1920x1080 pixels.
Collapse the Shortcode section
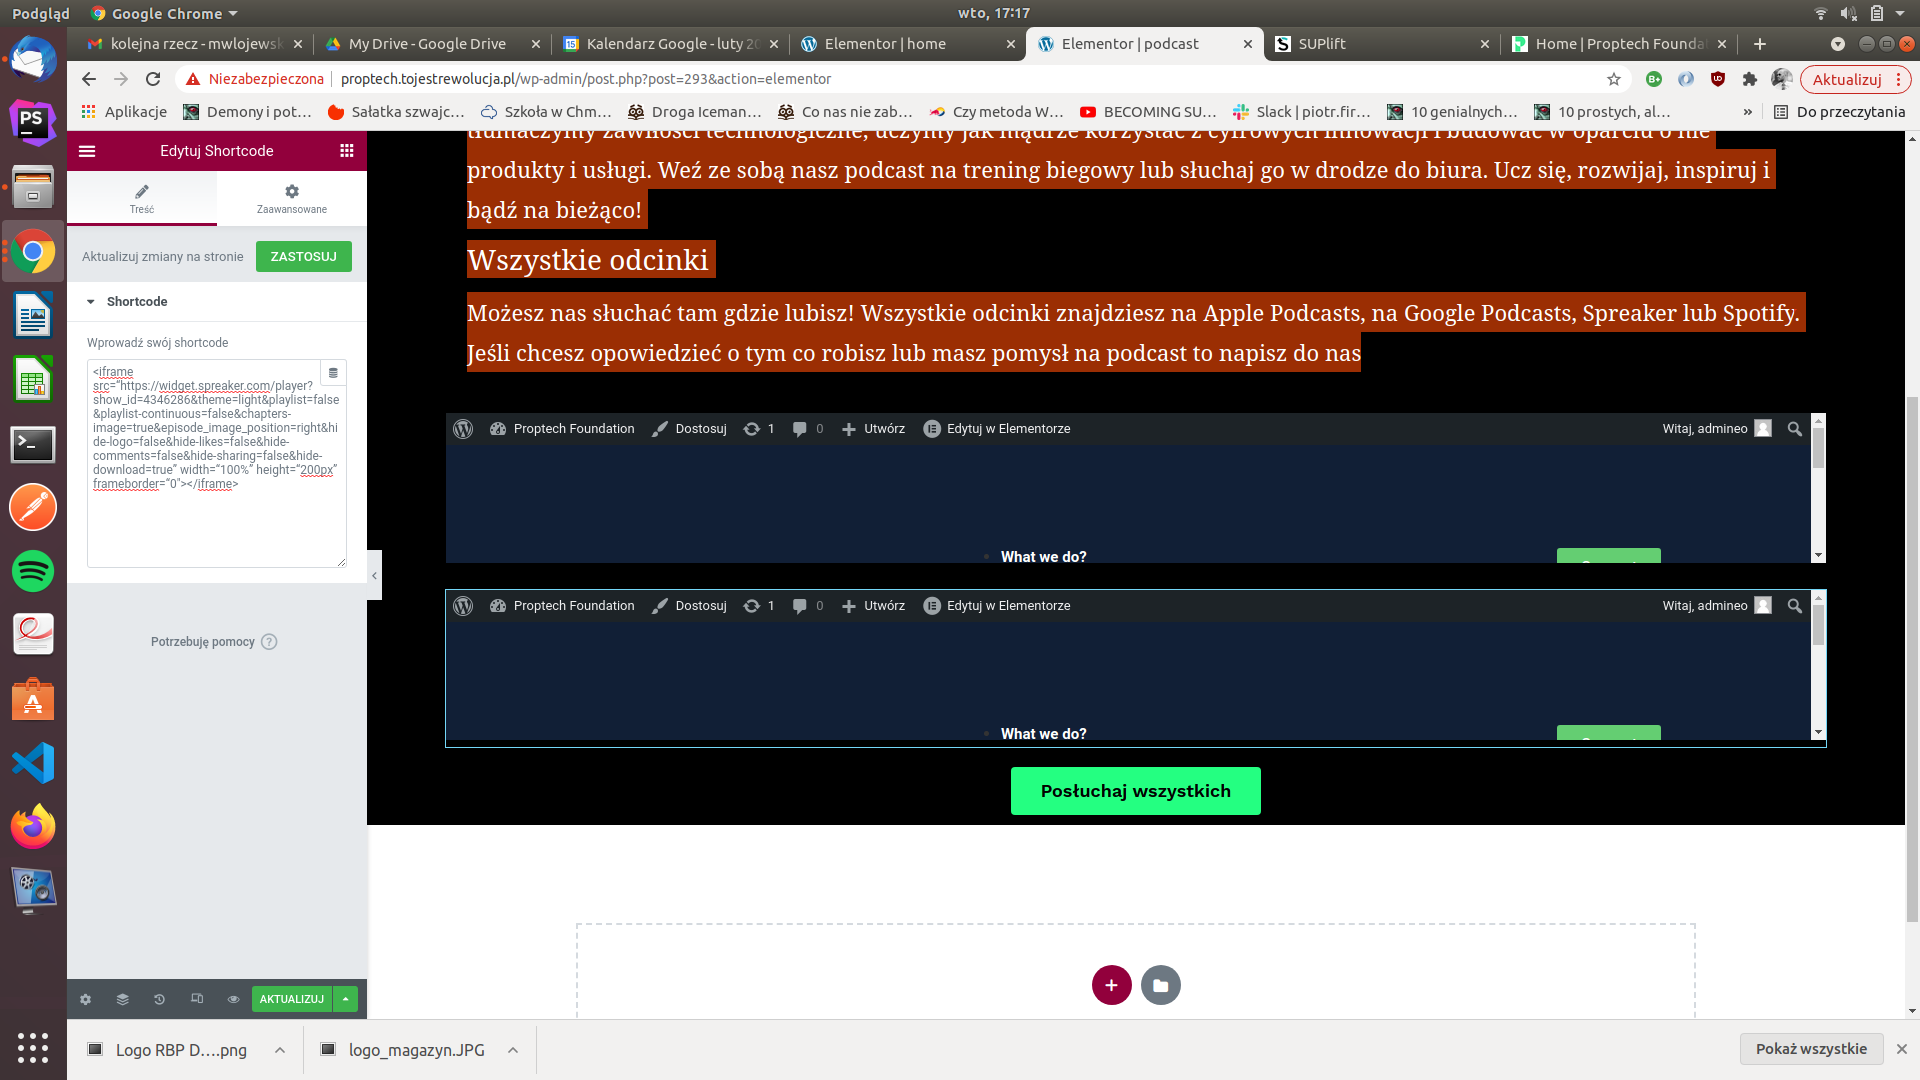pyautogui.click(x=91, y=301)
